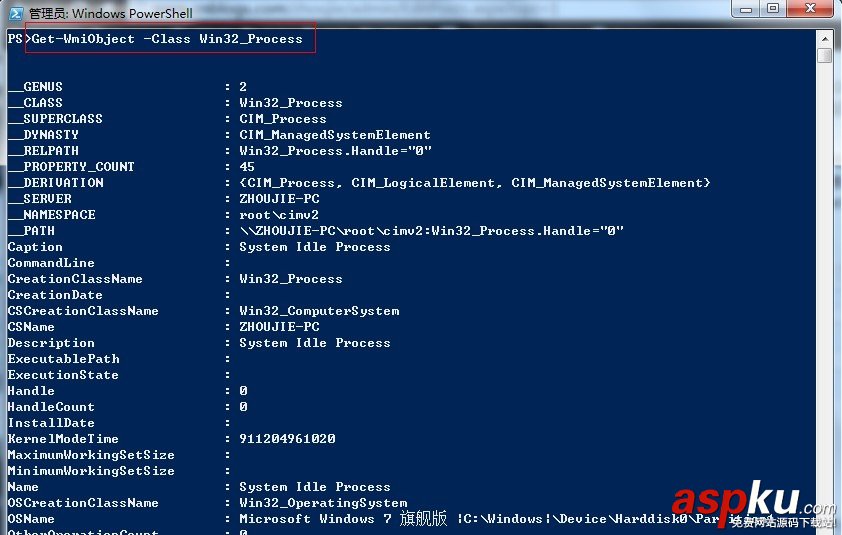Click the Win32_OperatingSystem value
This screenshot has width=842, height=535.
pyautogui.click(x=323, y=503)
